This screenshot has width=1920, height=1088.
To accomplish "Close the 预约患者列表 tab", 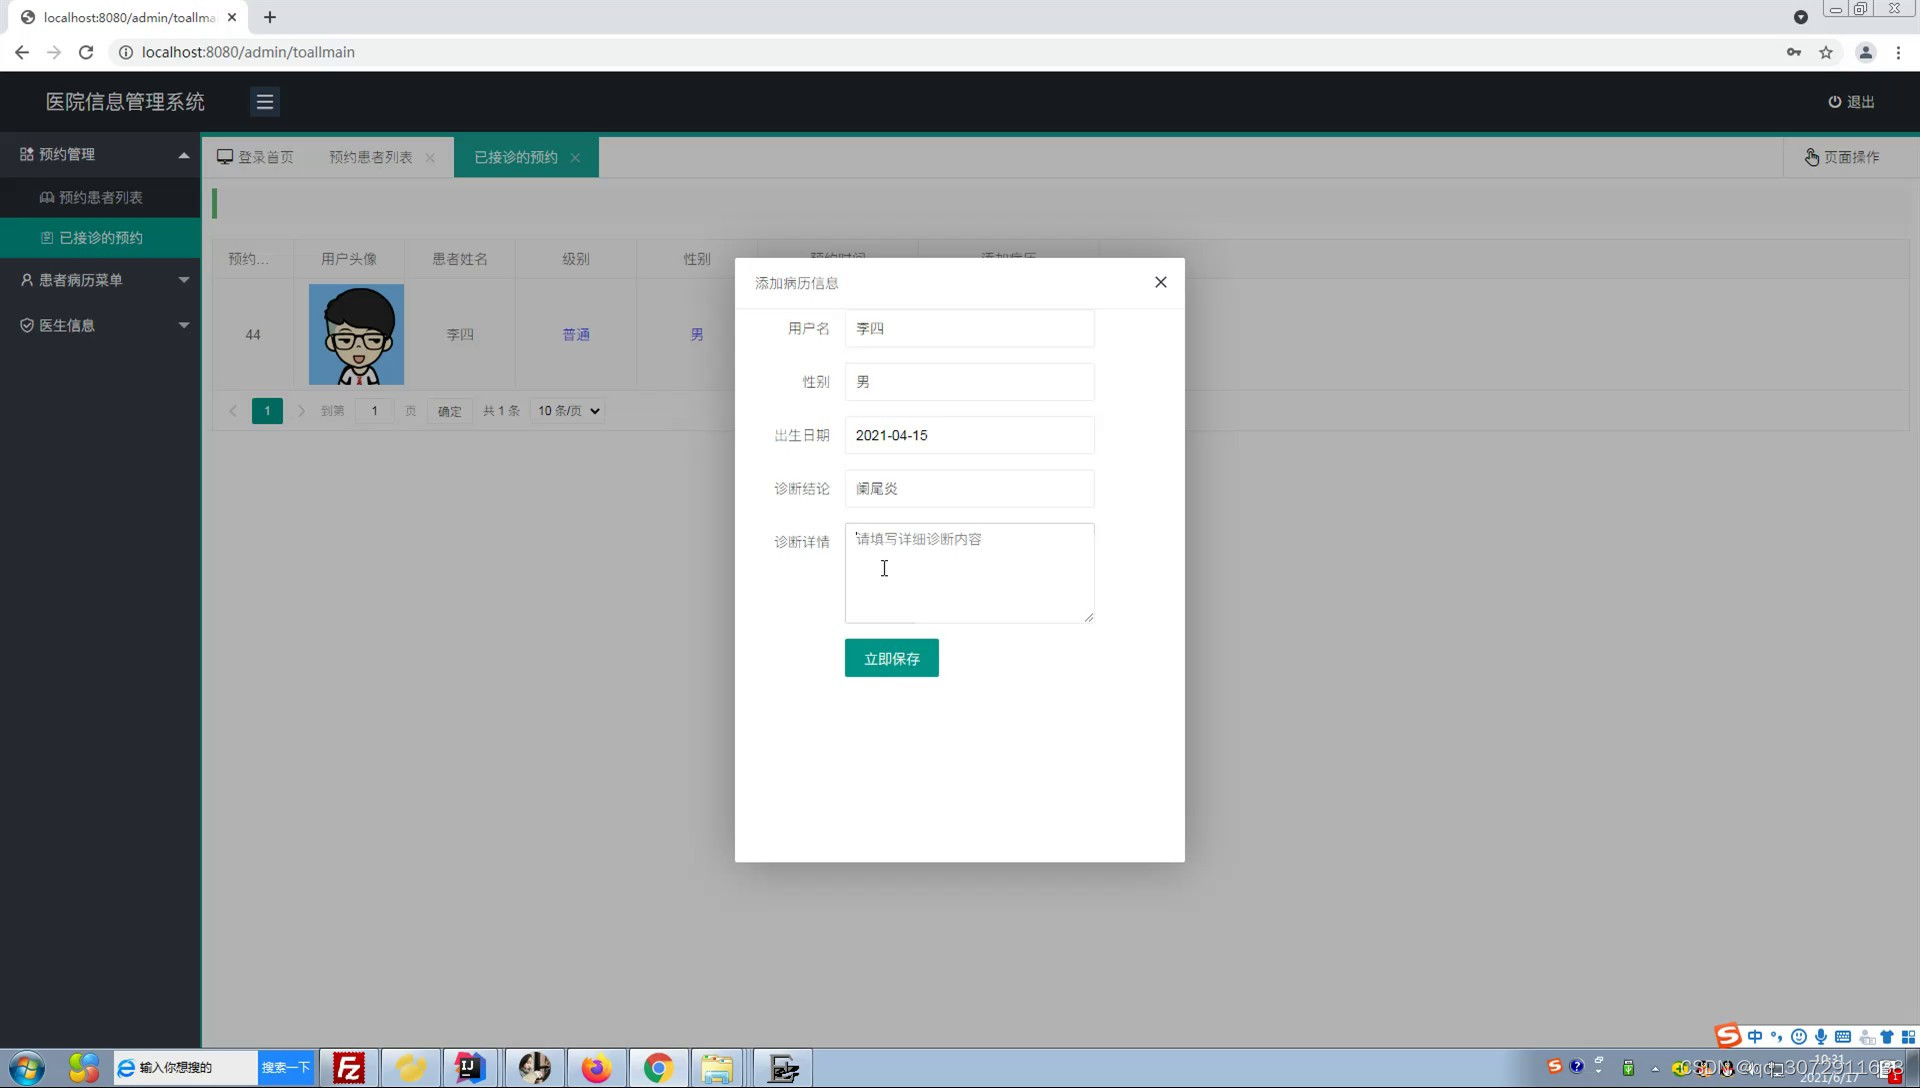I will 430,158.
